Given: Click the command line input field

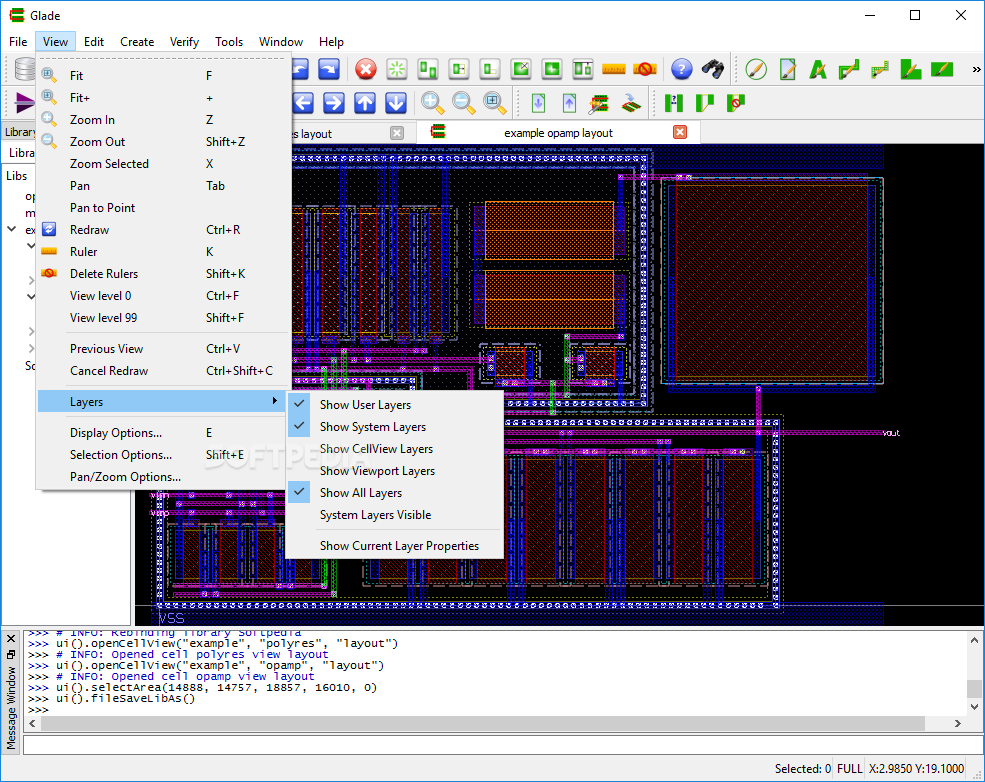Looking at the screenshot, I should pos(503,744).
